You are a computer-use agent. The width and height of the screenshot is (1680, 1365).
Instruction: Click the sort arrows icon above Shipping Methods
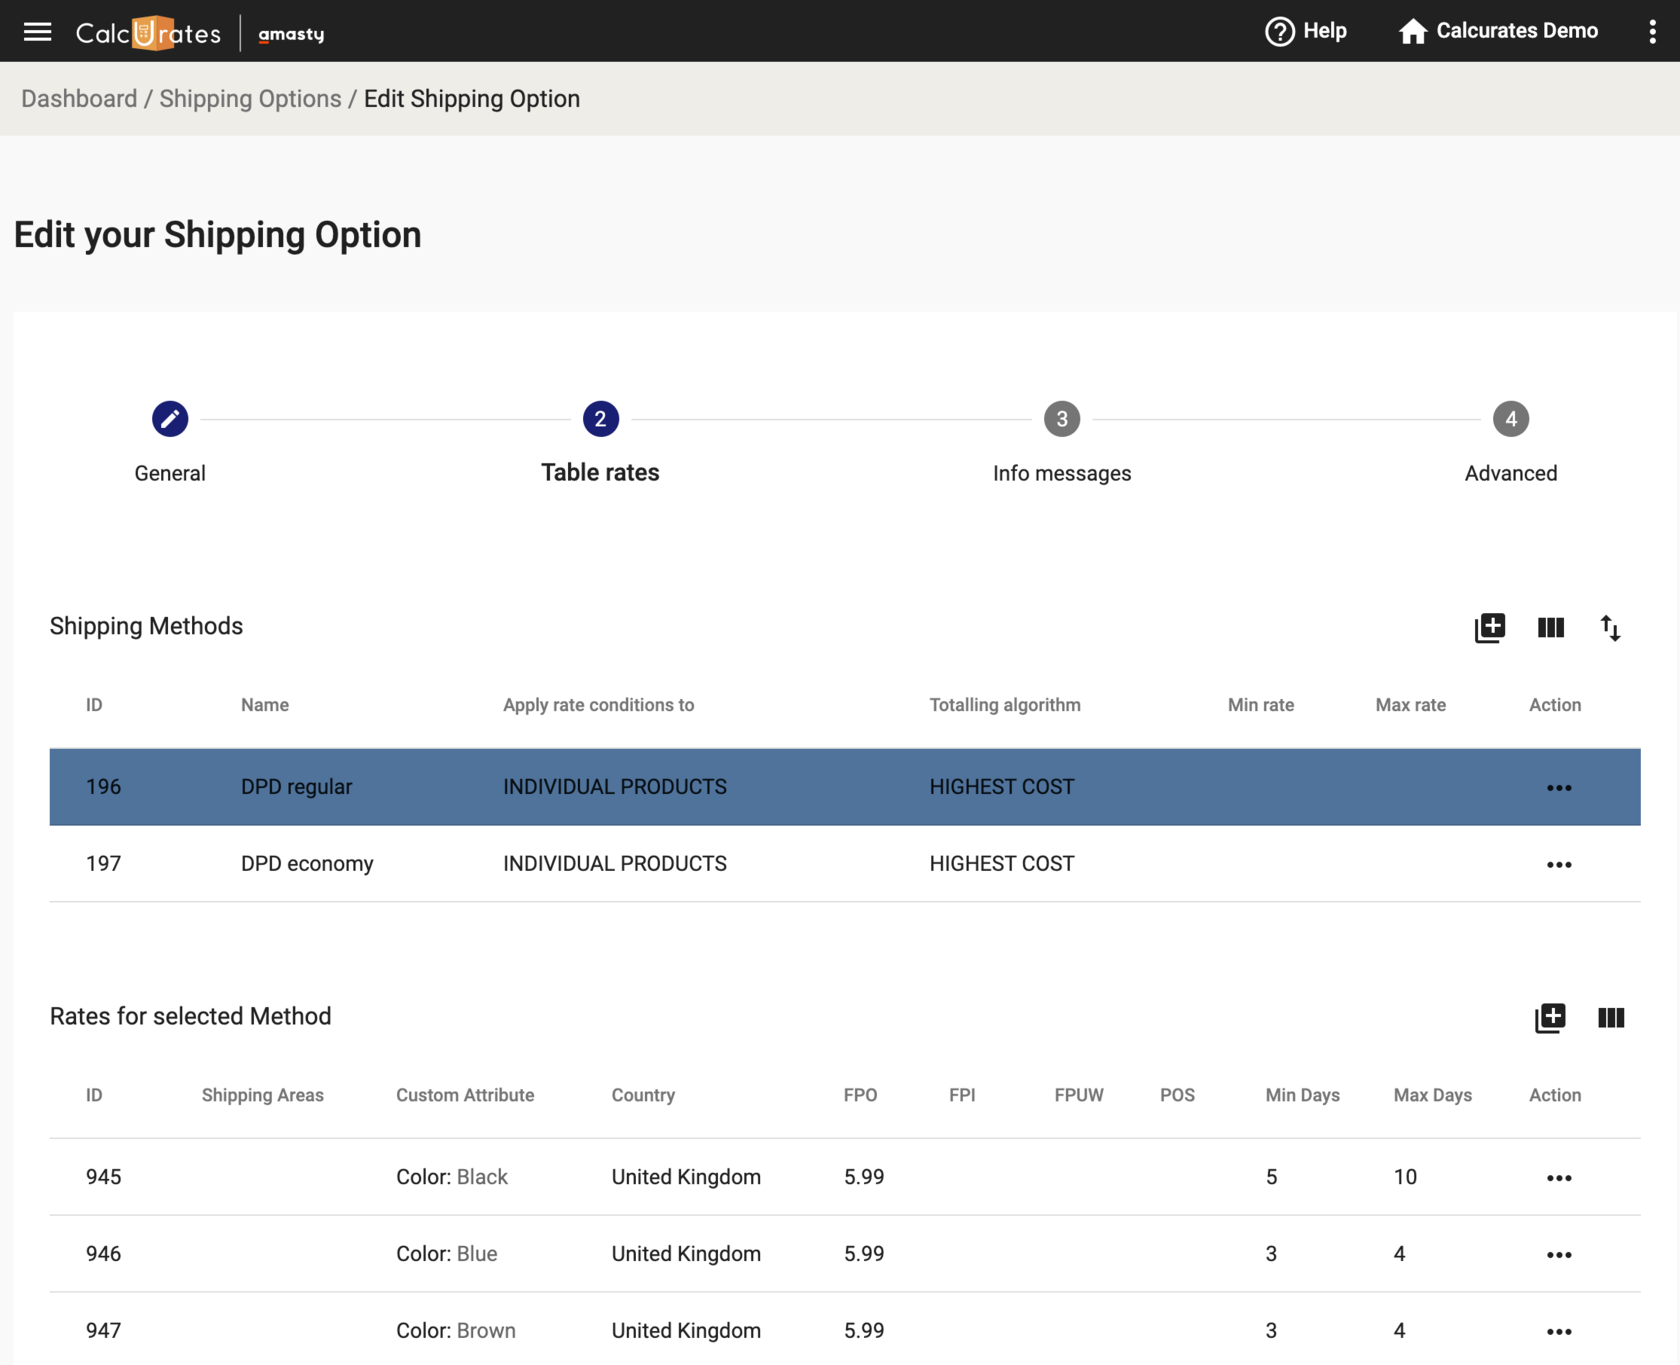pyautogui.click(x=1611, y=628)
